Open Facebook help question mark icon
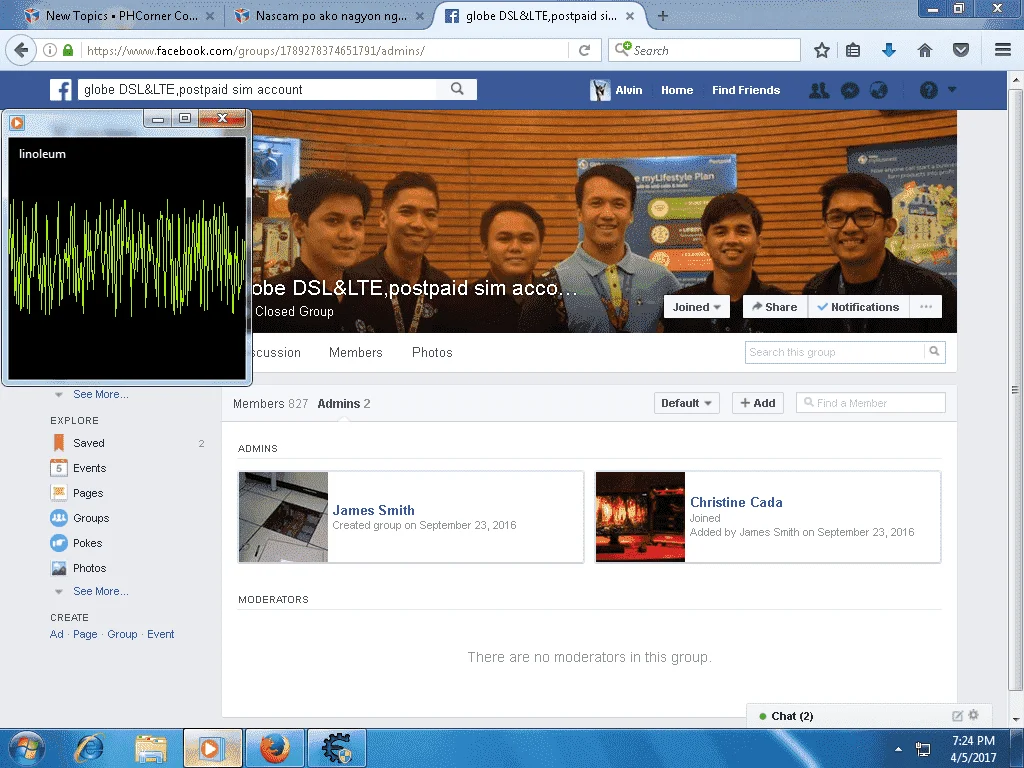 [x=929, y=90]
